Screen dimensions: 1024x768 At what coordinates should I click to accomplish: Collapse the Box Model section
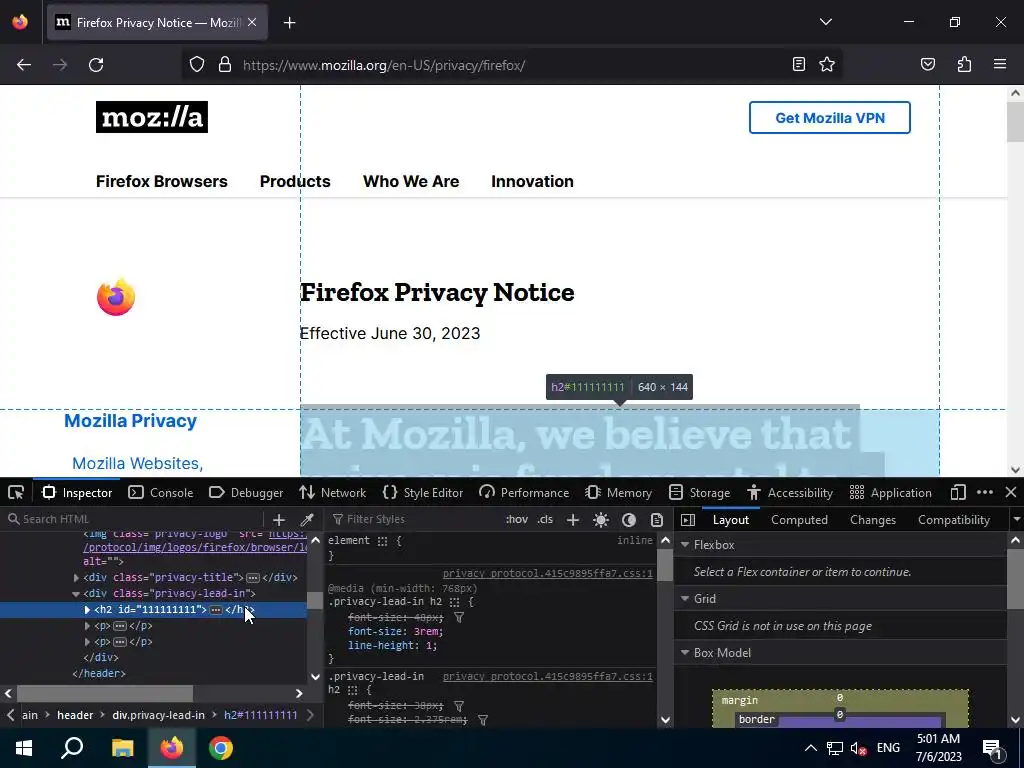pyautogui.click(x=685, y=653)
